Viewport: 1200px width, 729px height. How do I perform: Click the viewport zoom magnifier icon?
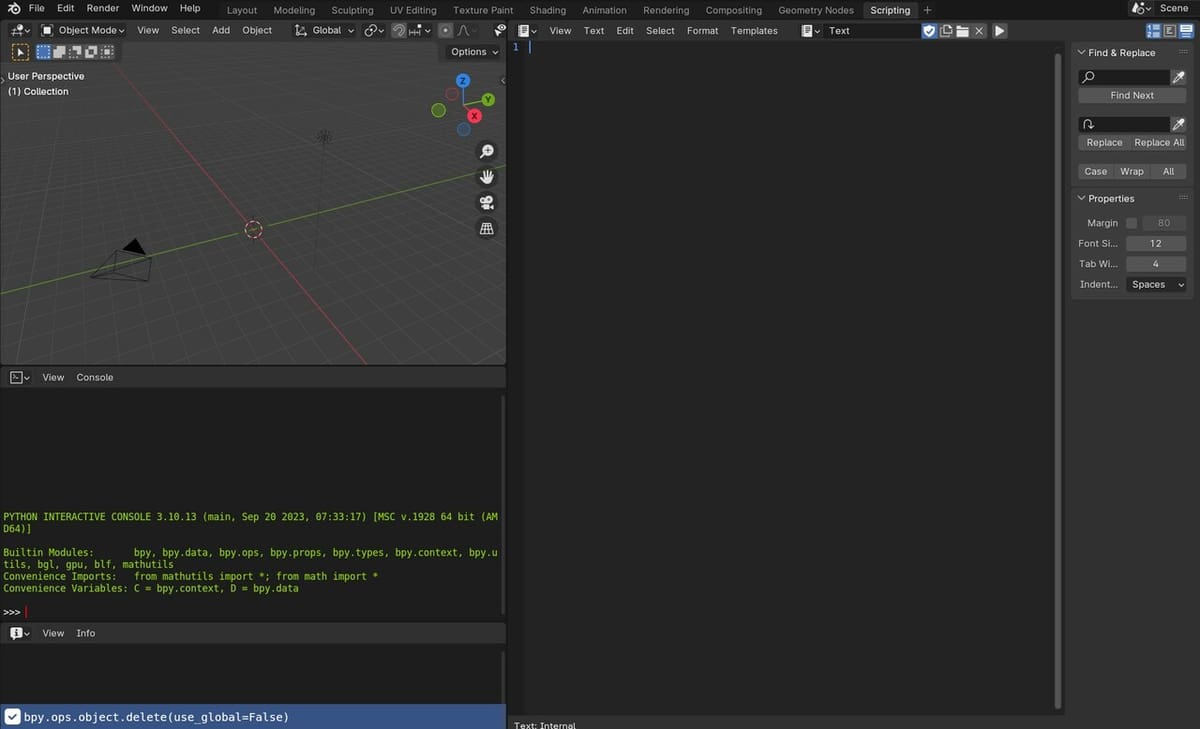[487, 151]
